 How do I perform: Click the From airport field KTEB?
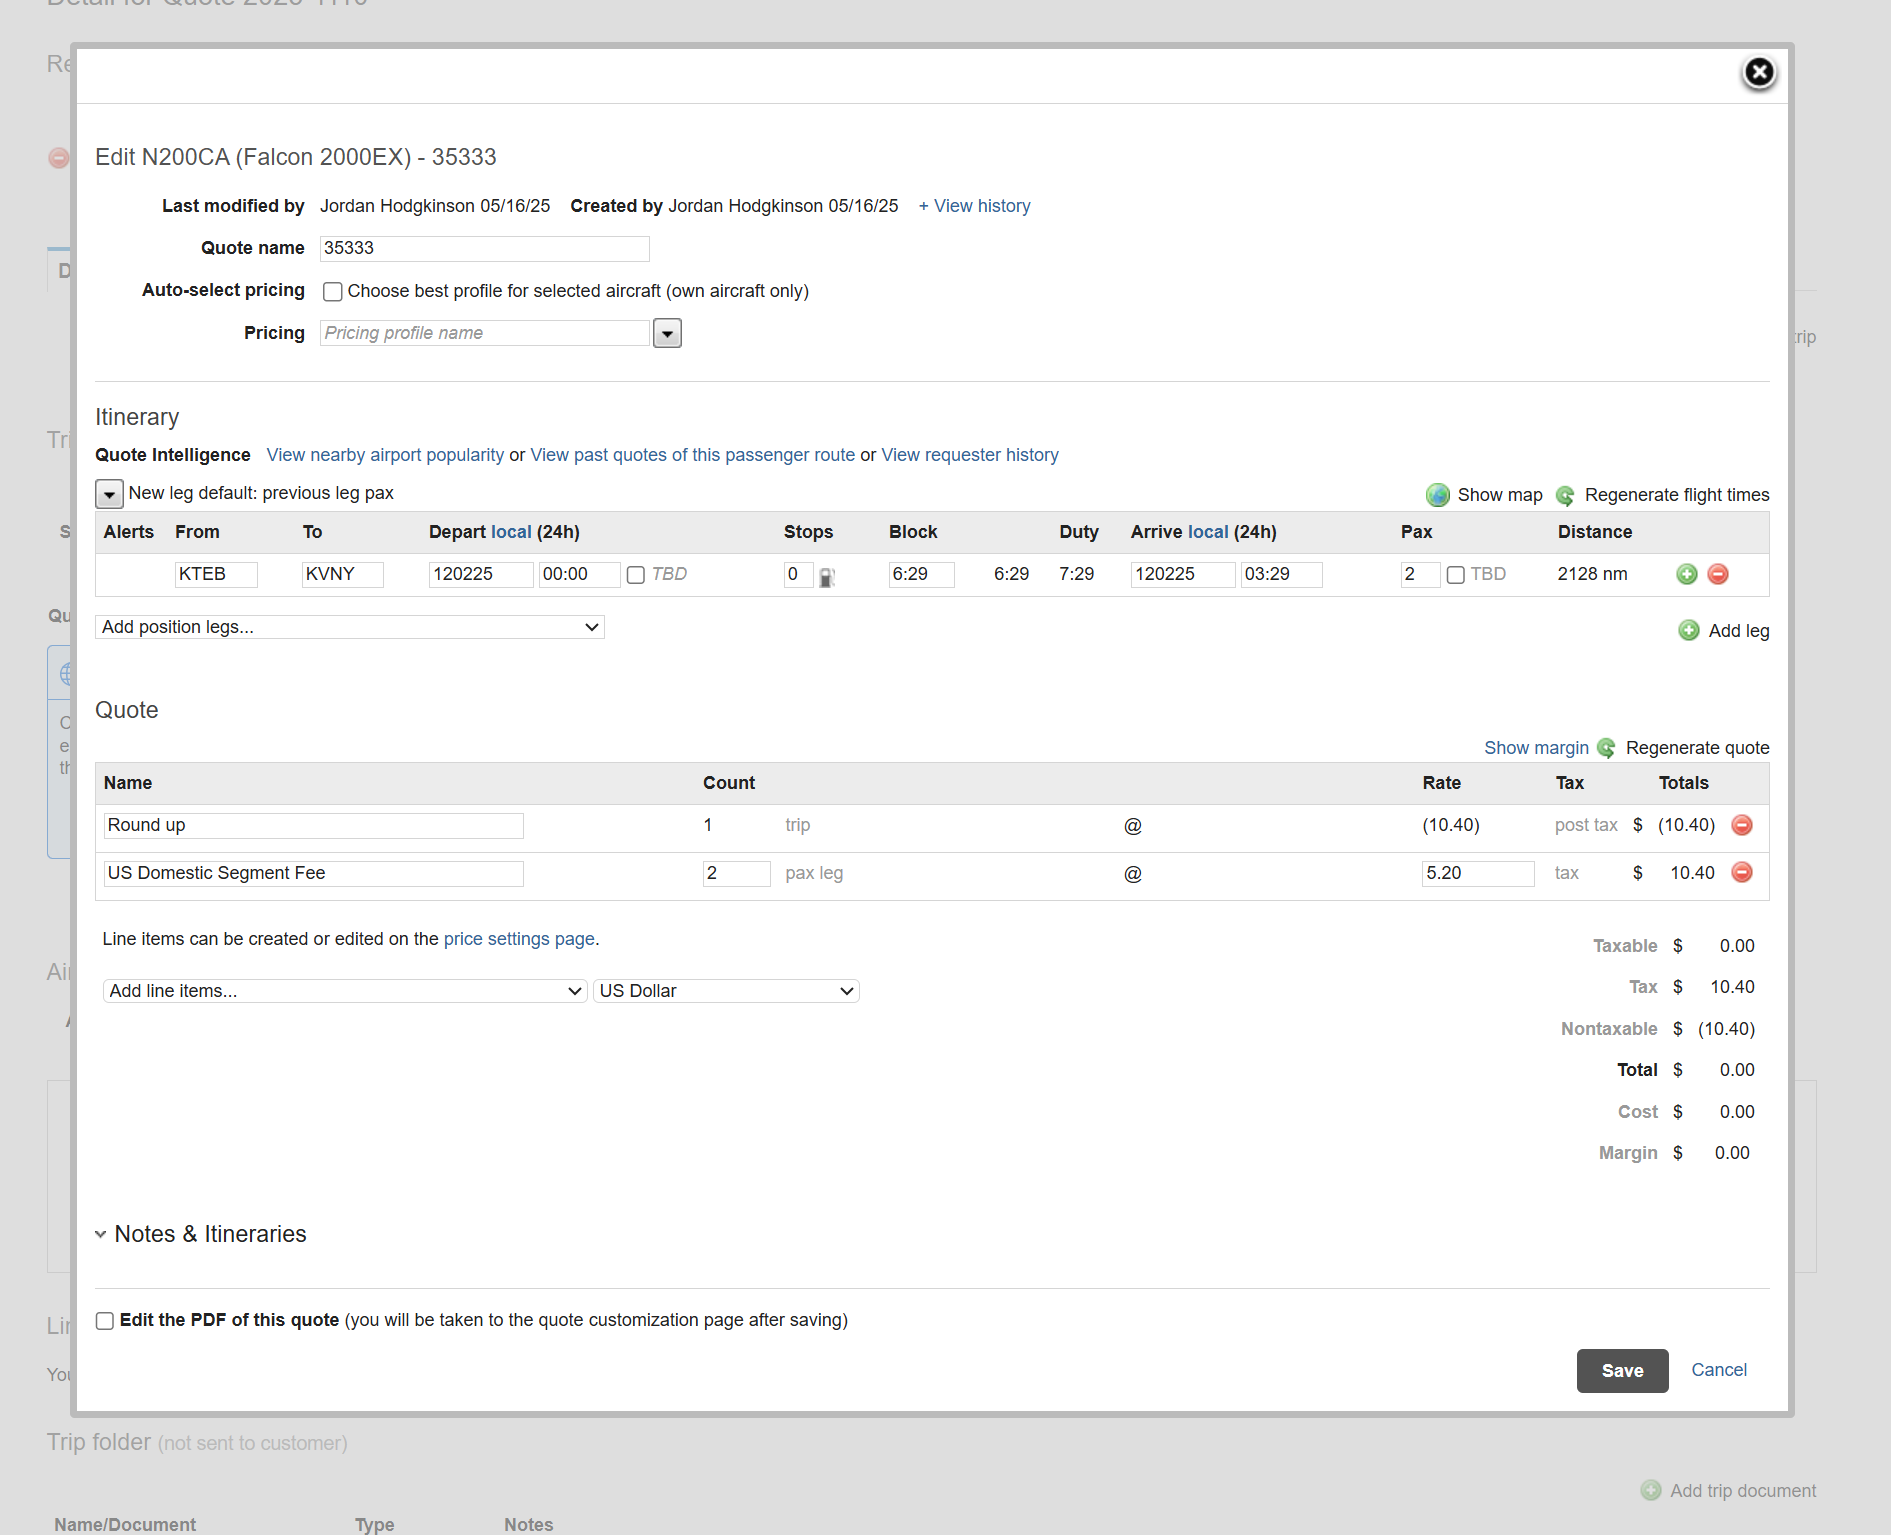[x=216, y=575]
